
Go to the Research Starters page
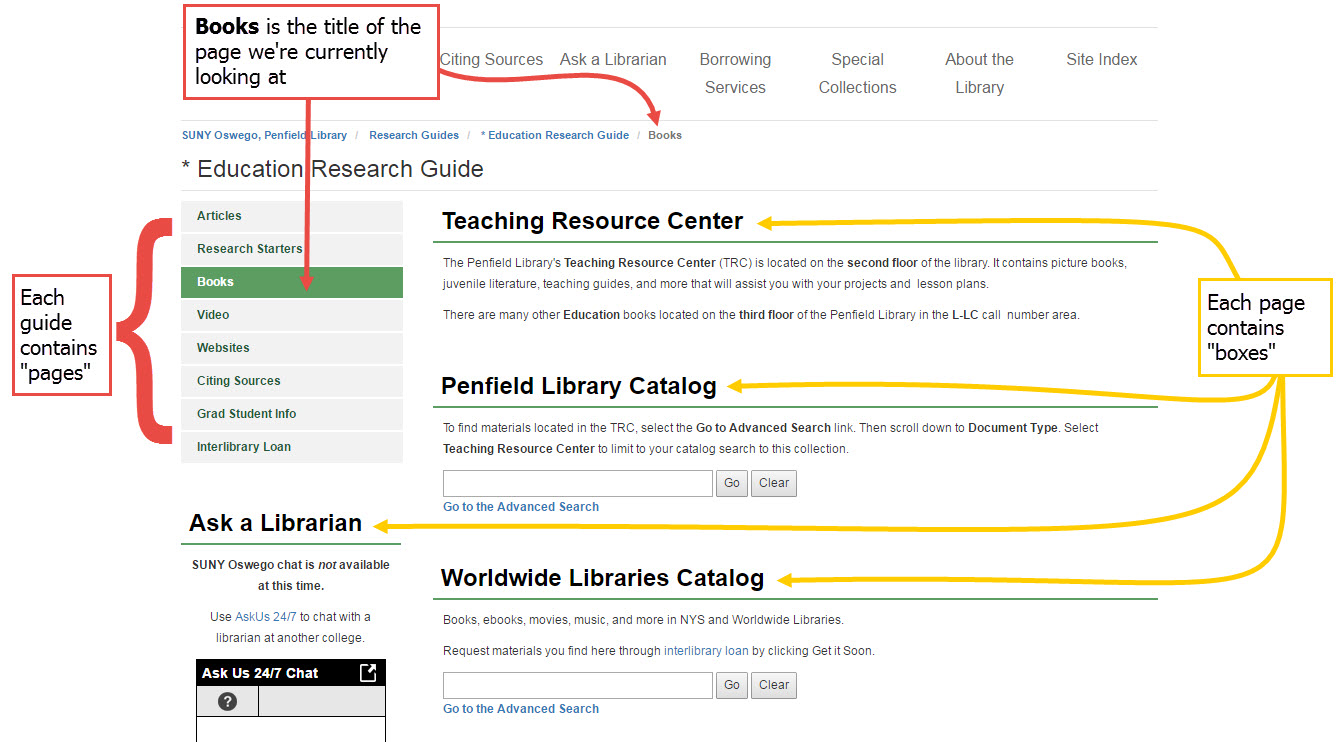(x=249, y=248)
